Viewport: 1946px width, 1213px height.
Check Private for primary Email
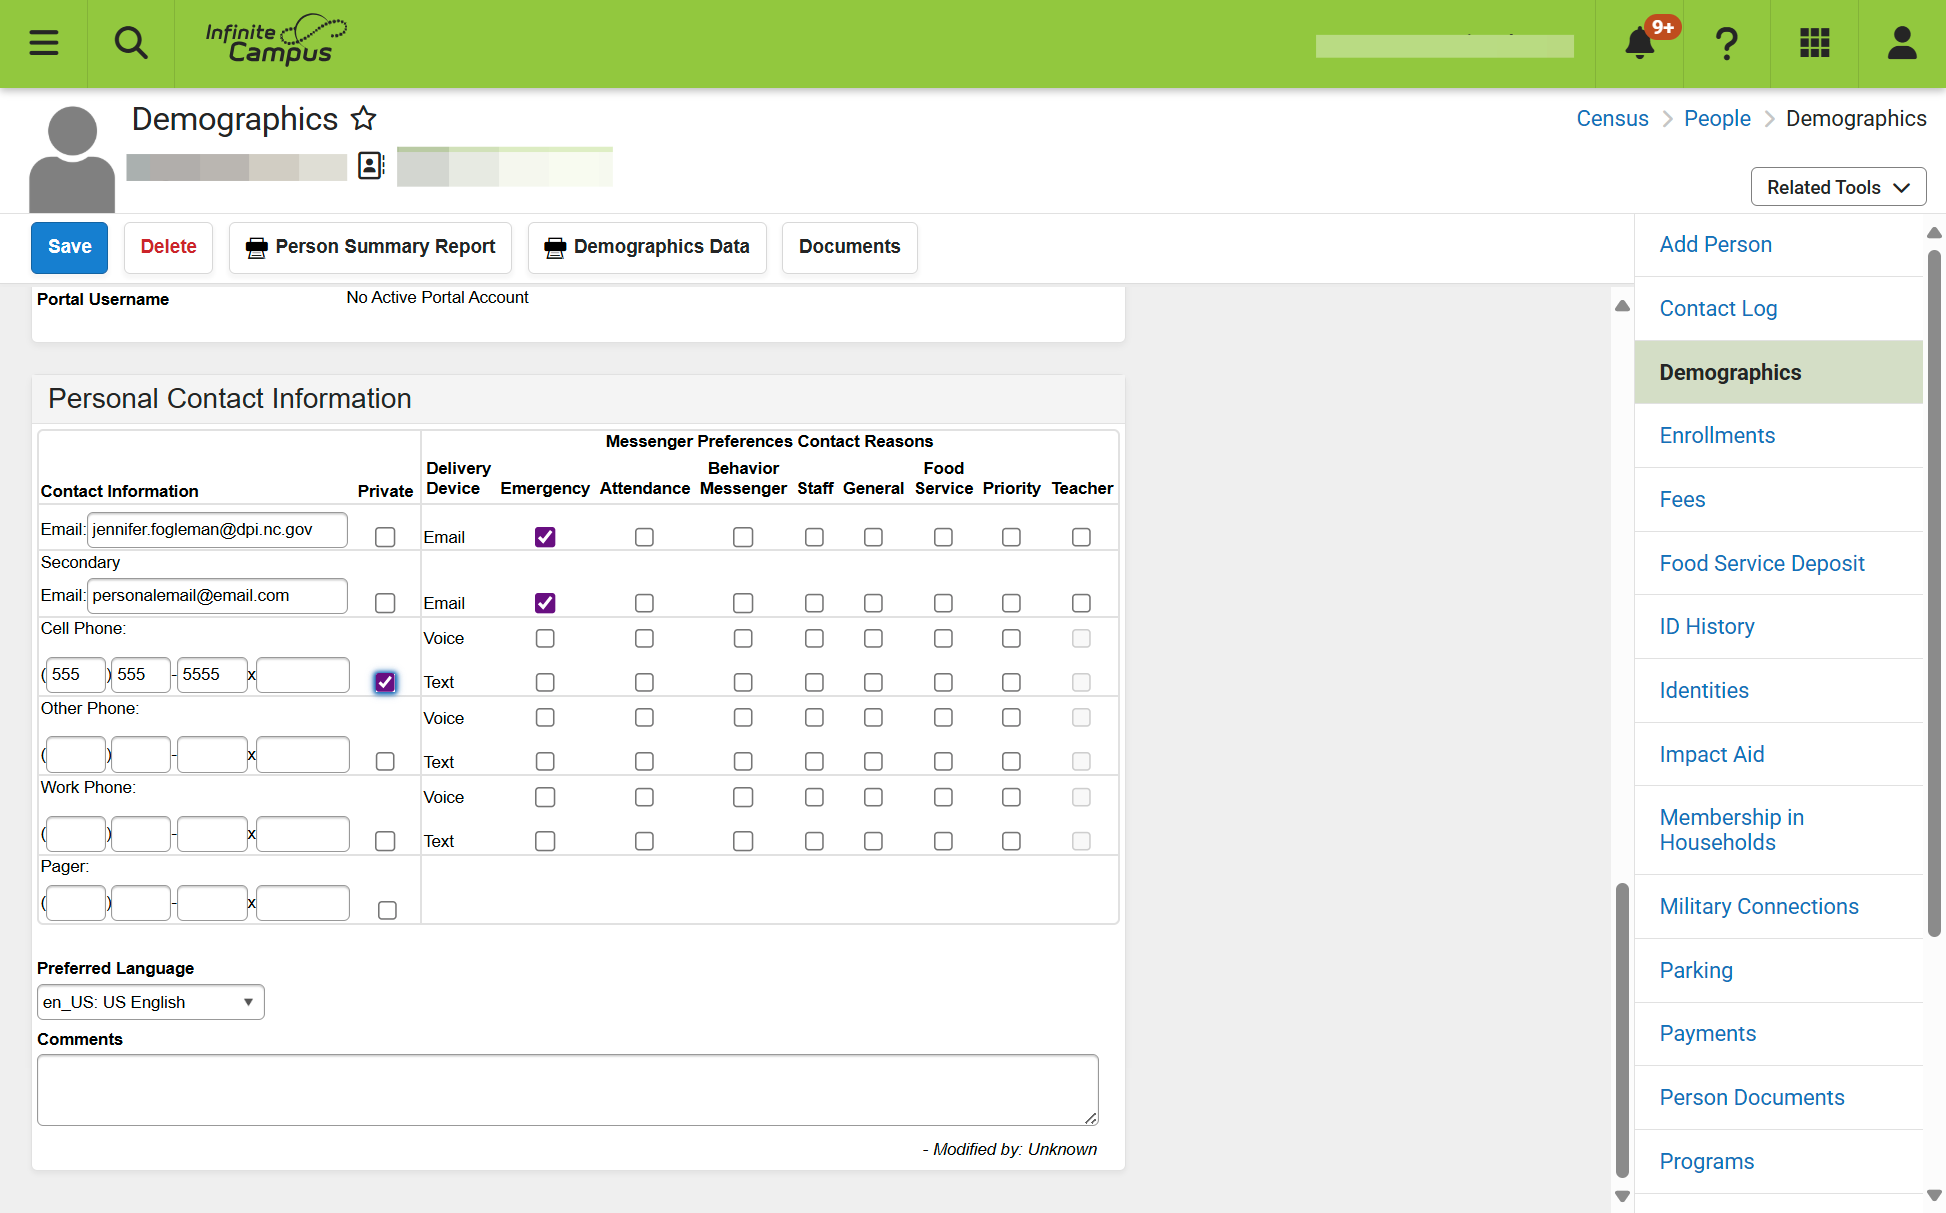[x=385, y=537]
